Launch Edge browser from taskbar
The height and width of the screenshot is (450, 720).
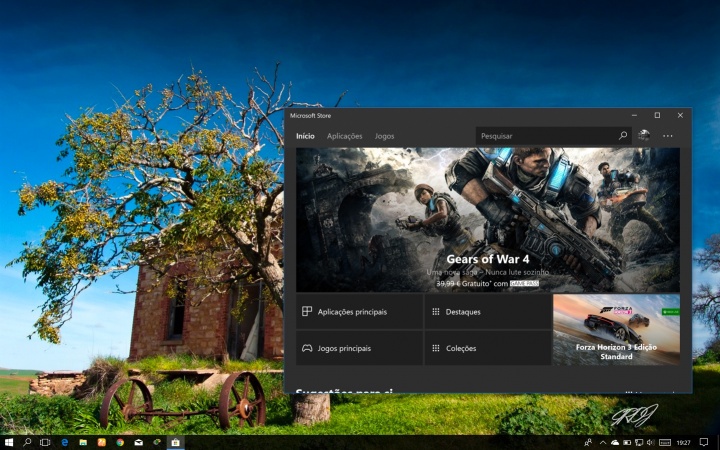click(65, 441)
